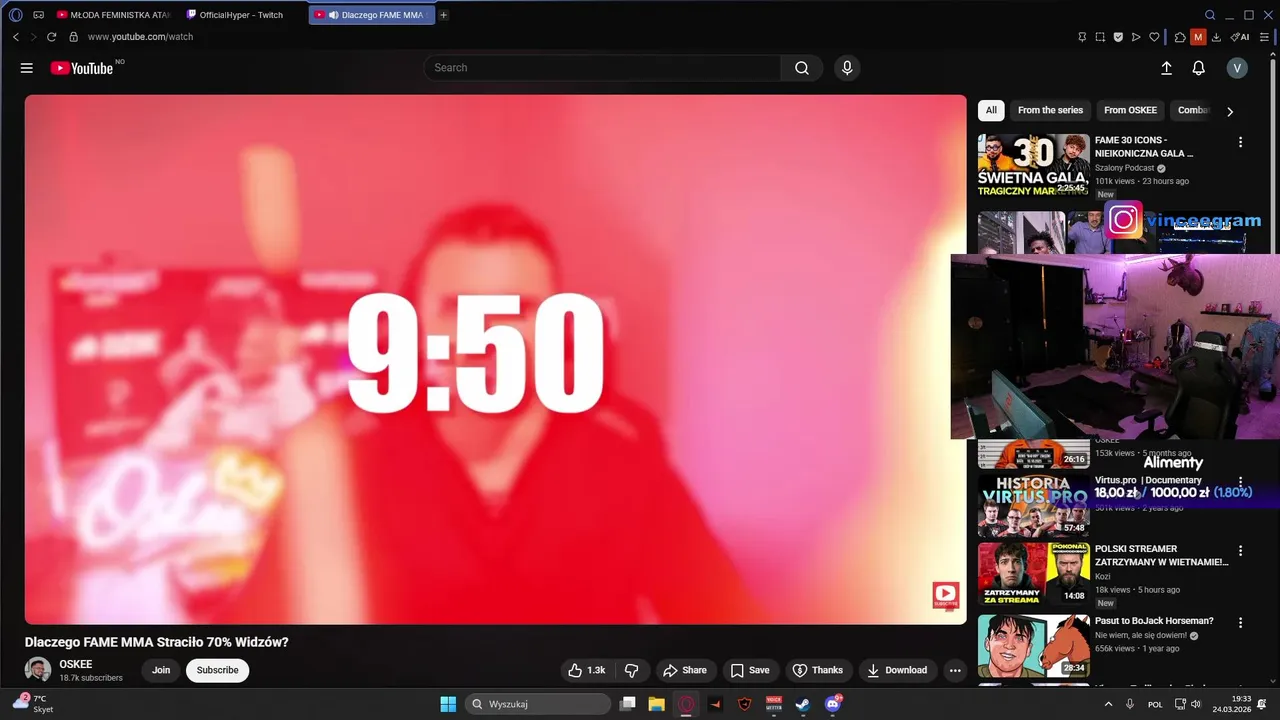1280x720 pixels.
Task: Mute the tab via the speaker icon on Dlaczego FAME MMA tab
Action: point(333,15)
